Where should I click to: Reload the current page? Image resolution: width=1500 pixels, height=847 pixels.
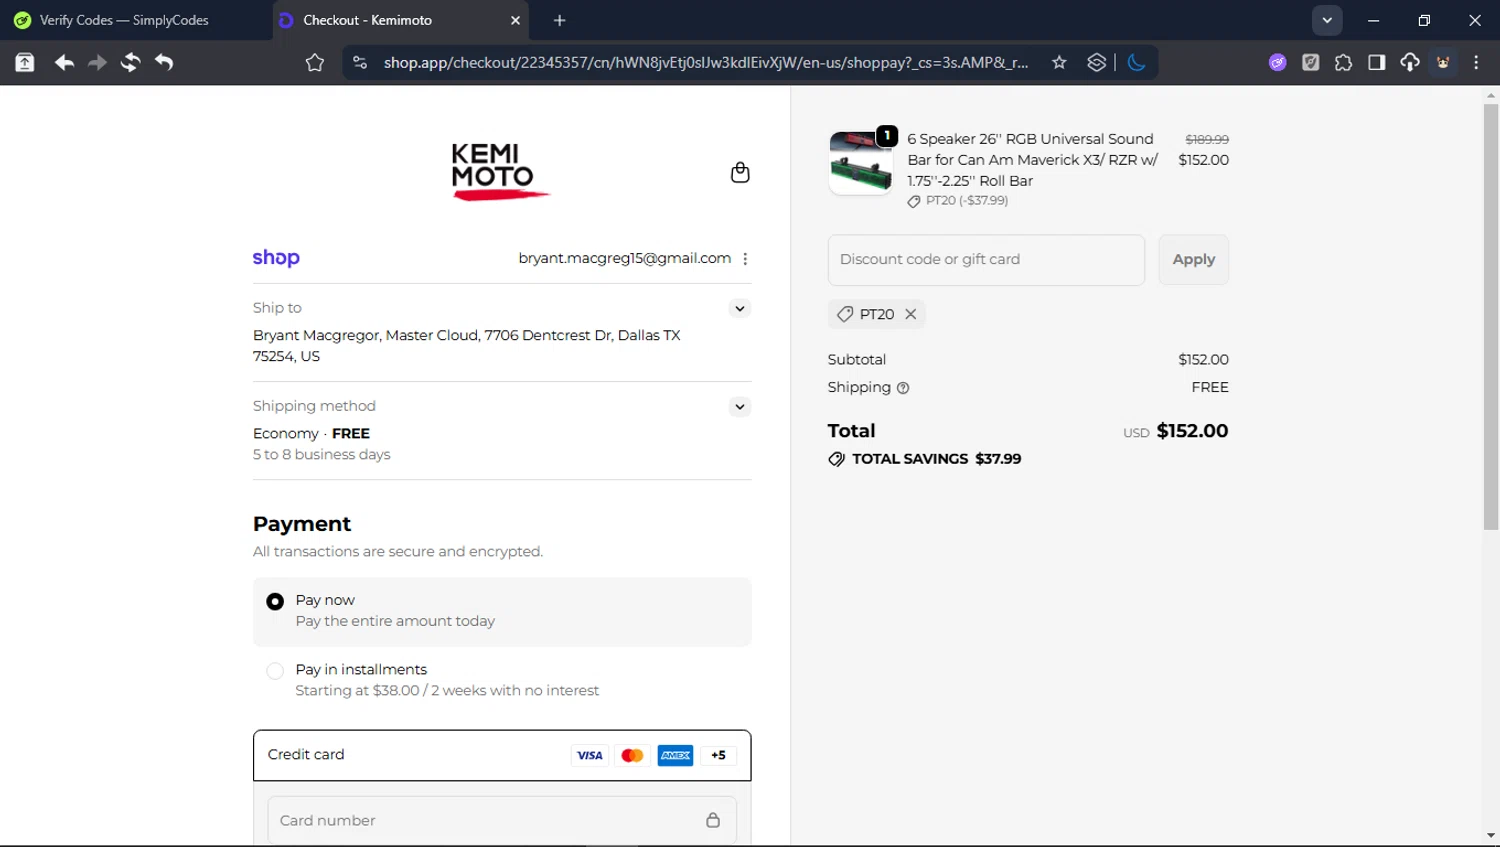coord(130,62)
